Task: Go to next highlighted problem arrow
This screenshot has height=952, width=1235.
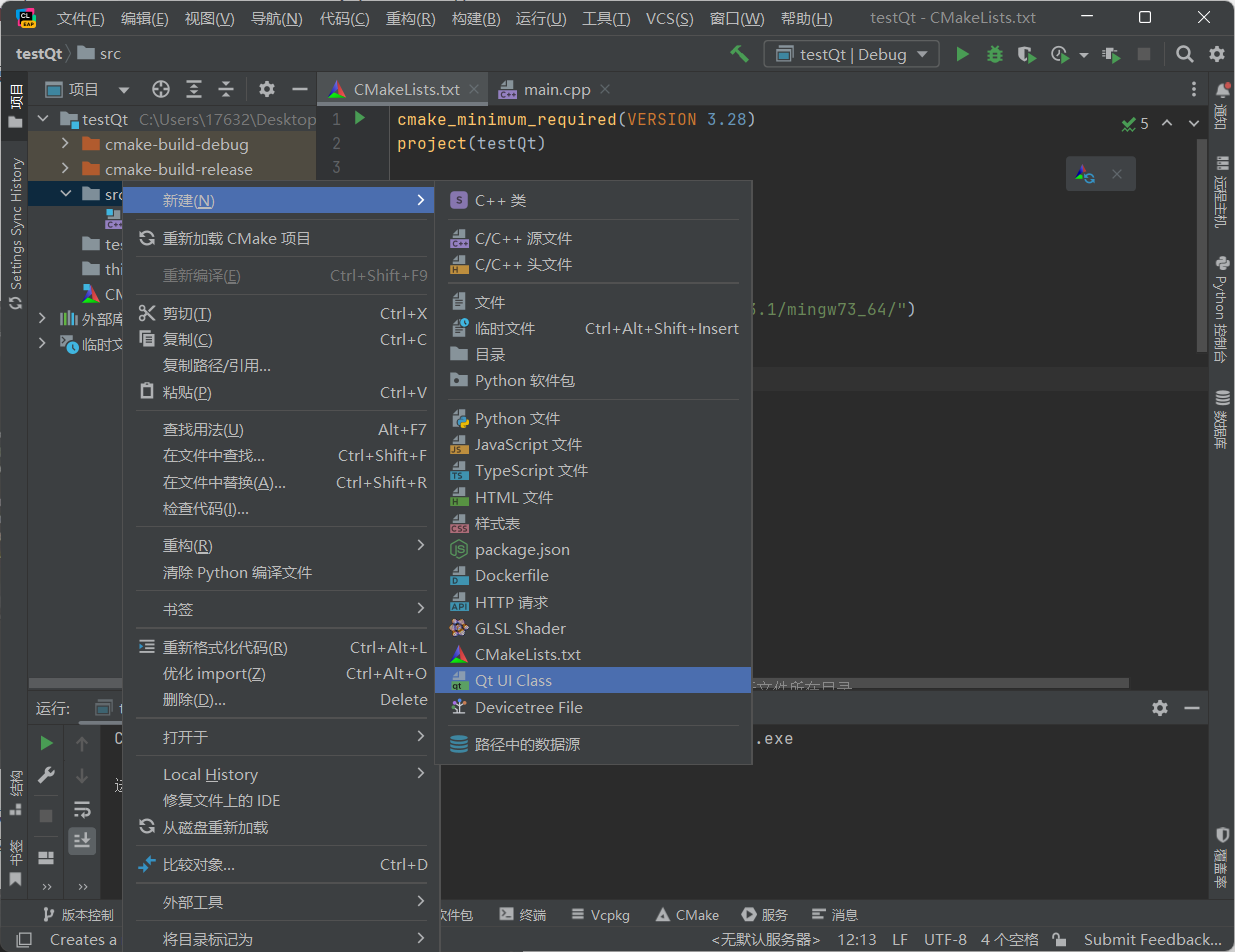Action: coord(1193,123)
